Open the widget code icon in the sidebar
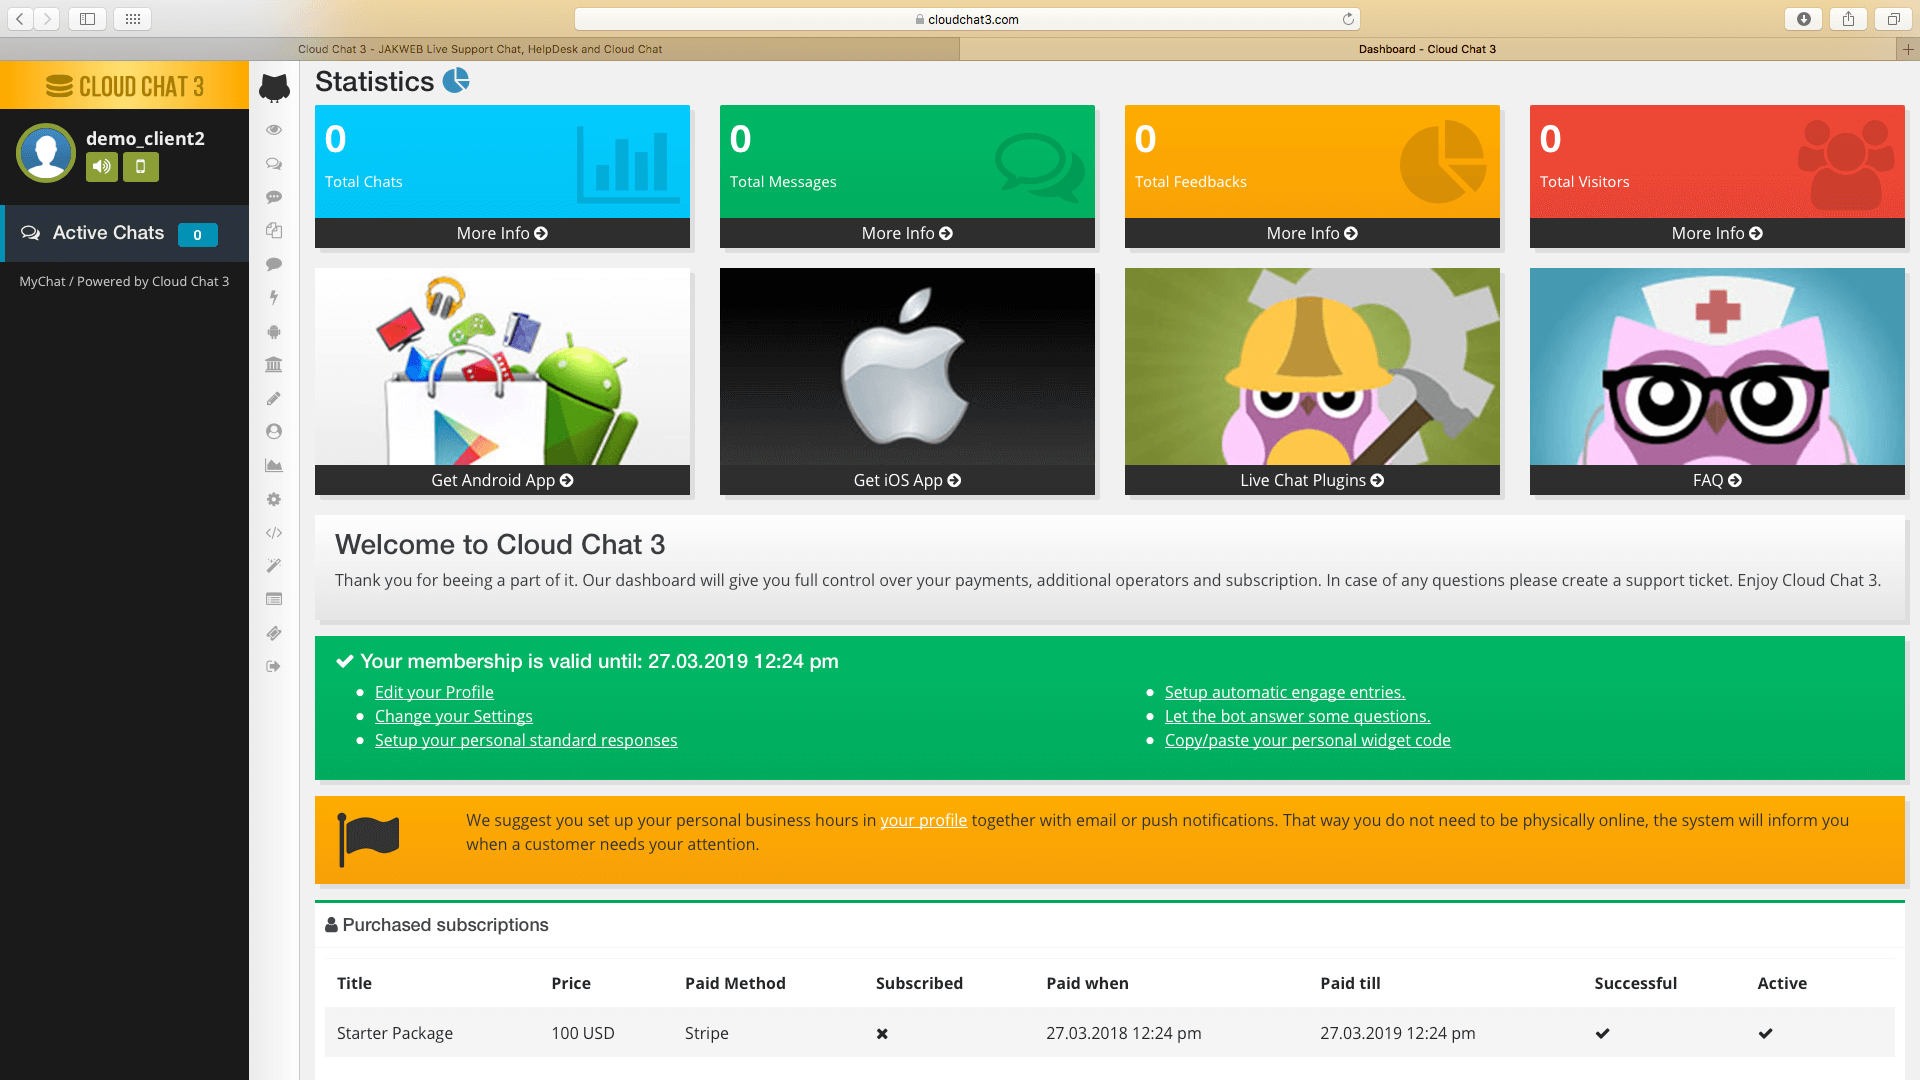The image size is (1920, 1080). [x=274, y=532]
